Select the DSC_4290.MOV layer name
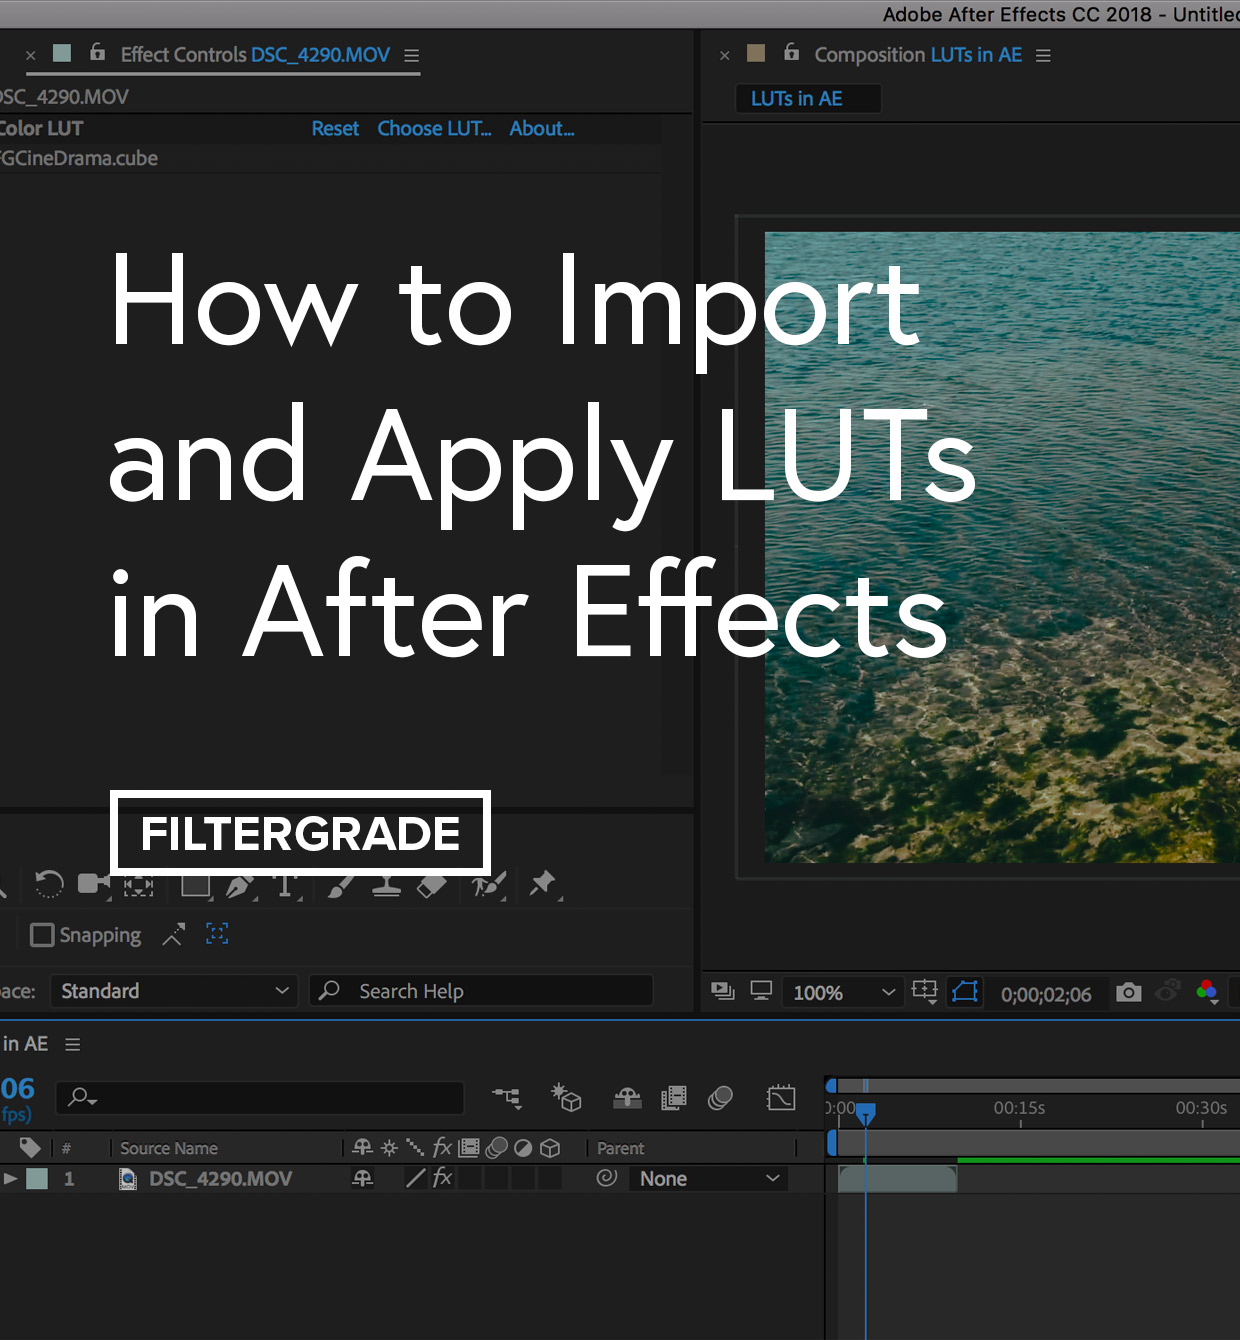The width and height of the screenshot is (1240, 1340). (x=221, y=1179)
